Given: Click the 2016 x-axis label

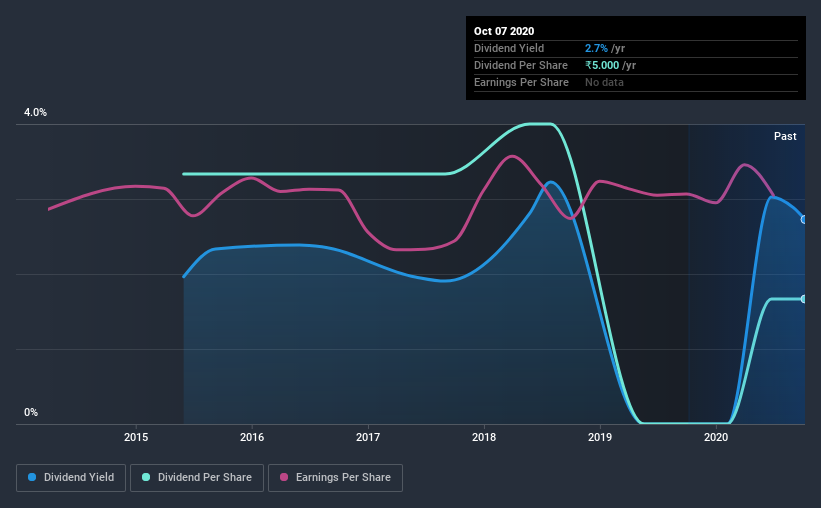Looking at the screenshot, I should click(252, 437).
